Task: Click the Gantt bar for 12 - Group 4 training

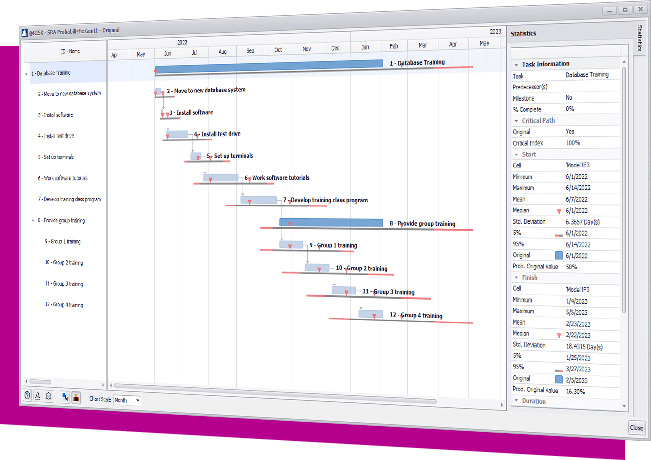Action: click(371, 314)
